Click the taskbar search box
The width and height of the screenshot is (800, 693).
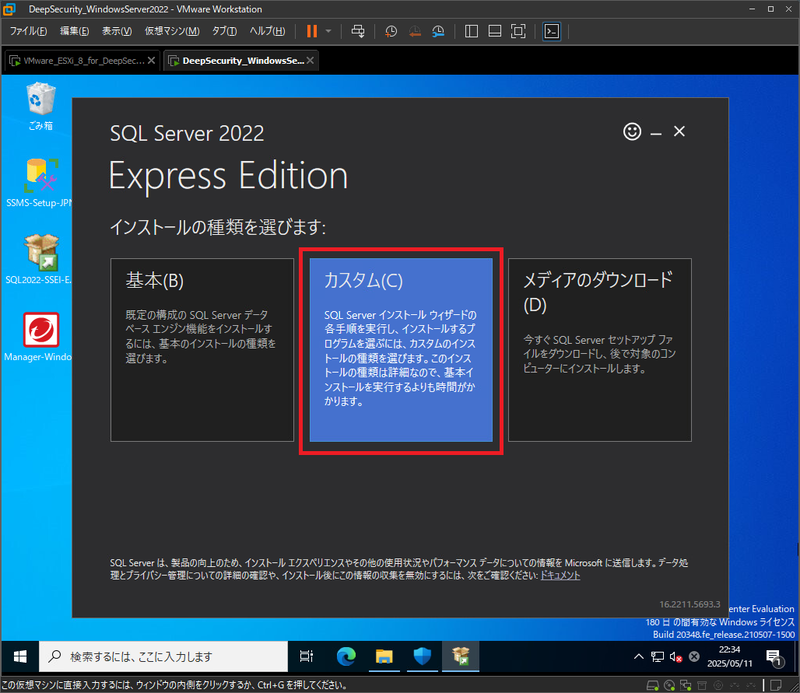pyautogui.click(x=163, y=656)
